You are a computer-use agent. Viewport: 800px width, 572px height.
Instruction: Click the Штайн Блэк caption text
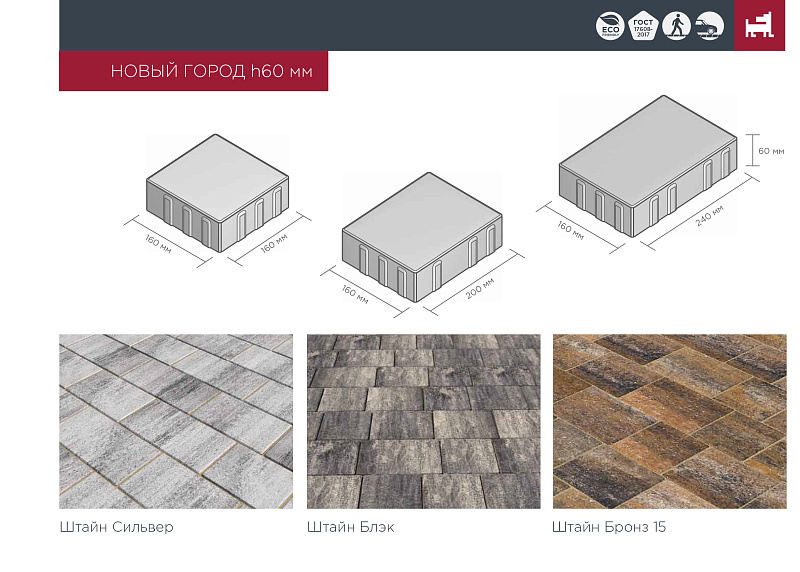[350, 526]
